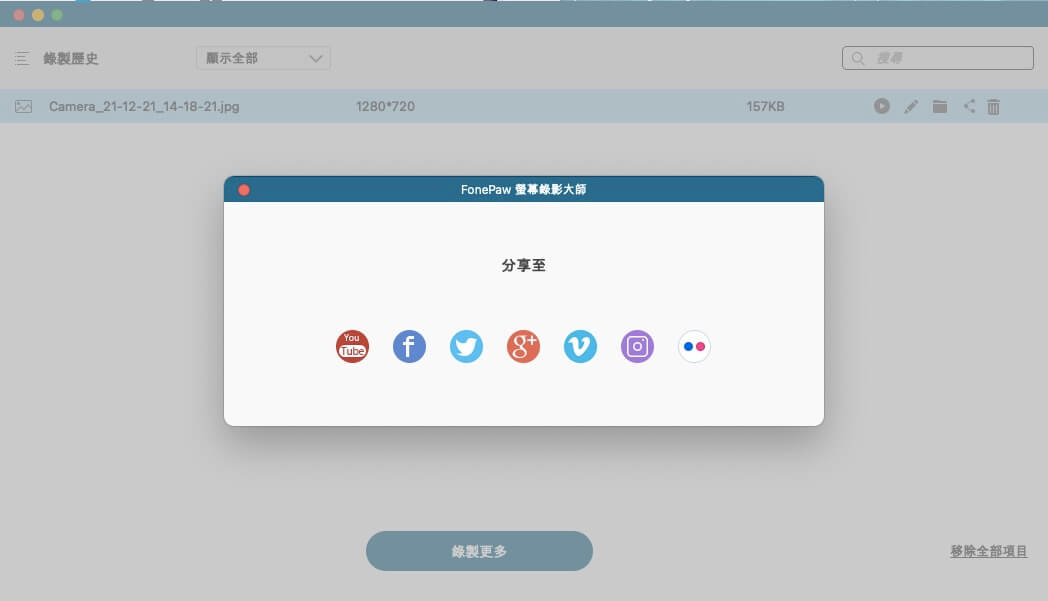
Task: Click the 157KB file size value
Action: coord(765,106)
